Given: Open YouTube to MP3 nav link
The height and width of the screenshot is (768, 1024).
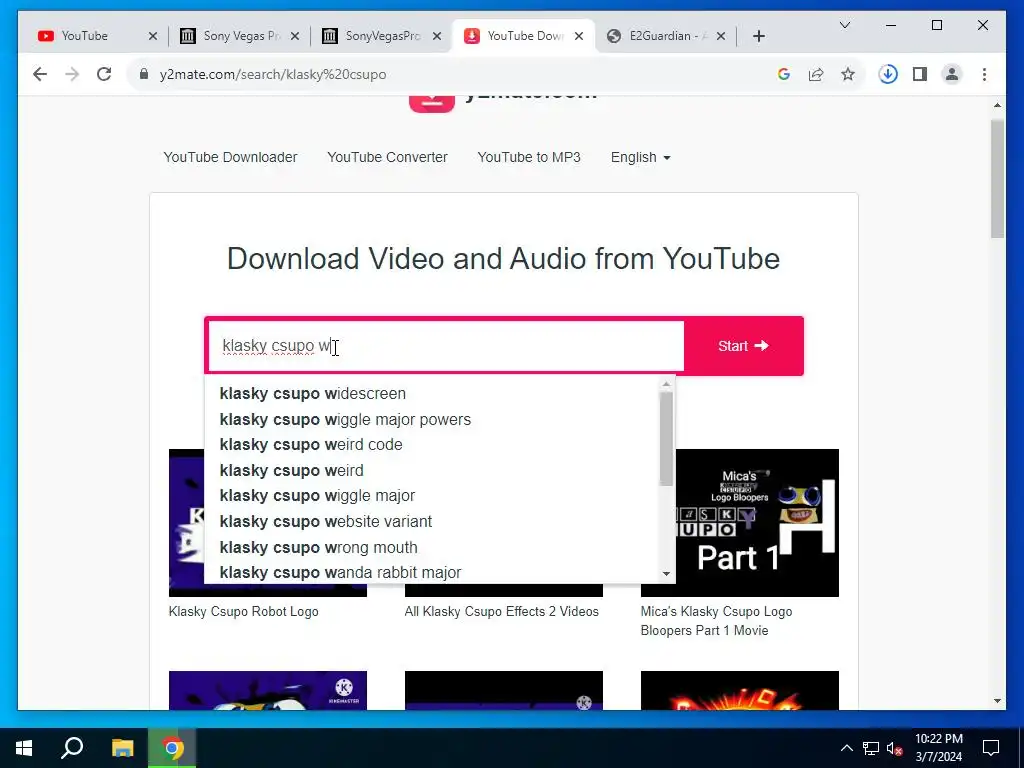Looking at the screenshot, I should tap(529, 157).
